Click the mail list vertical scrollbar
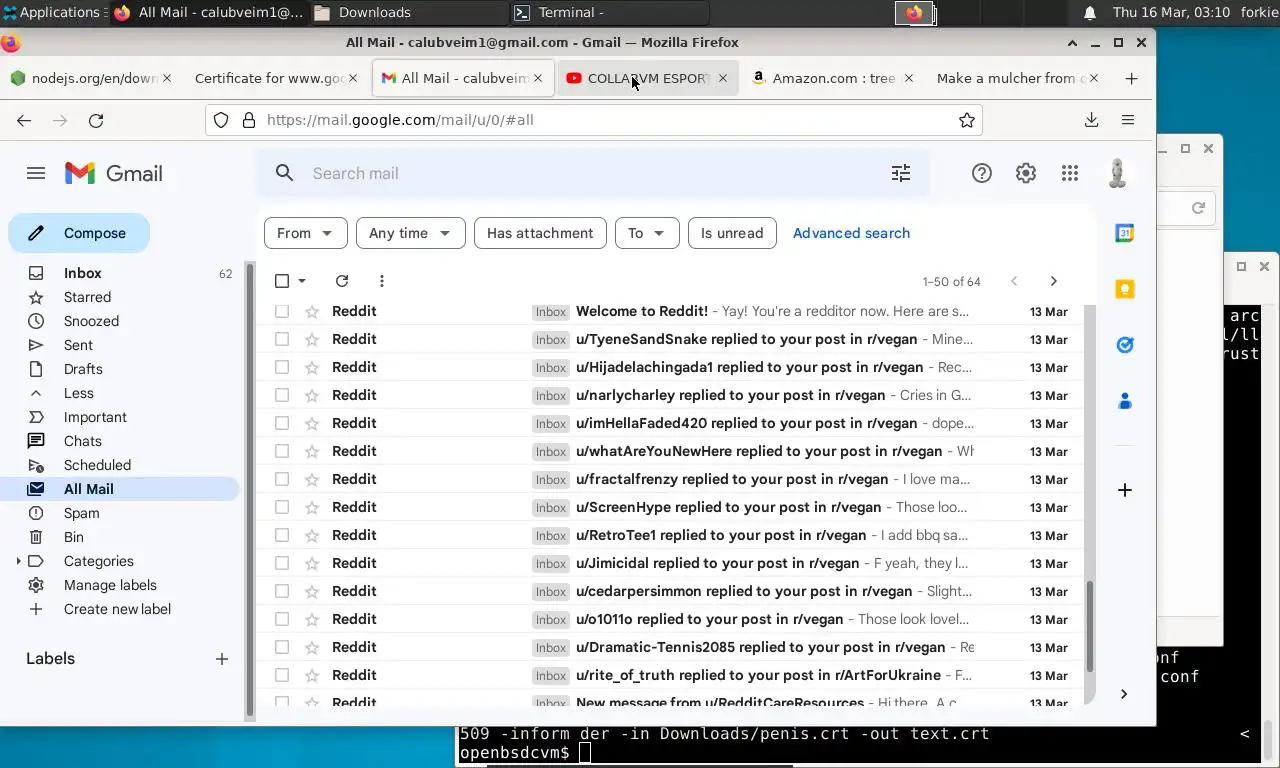Viewport: 1280px width, 768px height. 1090,627
